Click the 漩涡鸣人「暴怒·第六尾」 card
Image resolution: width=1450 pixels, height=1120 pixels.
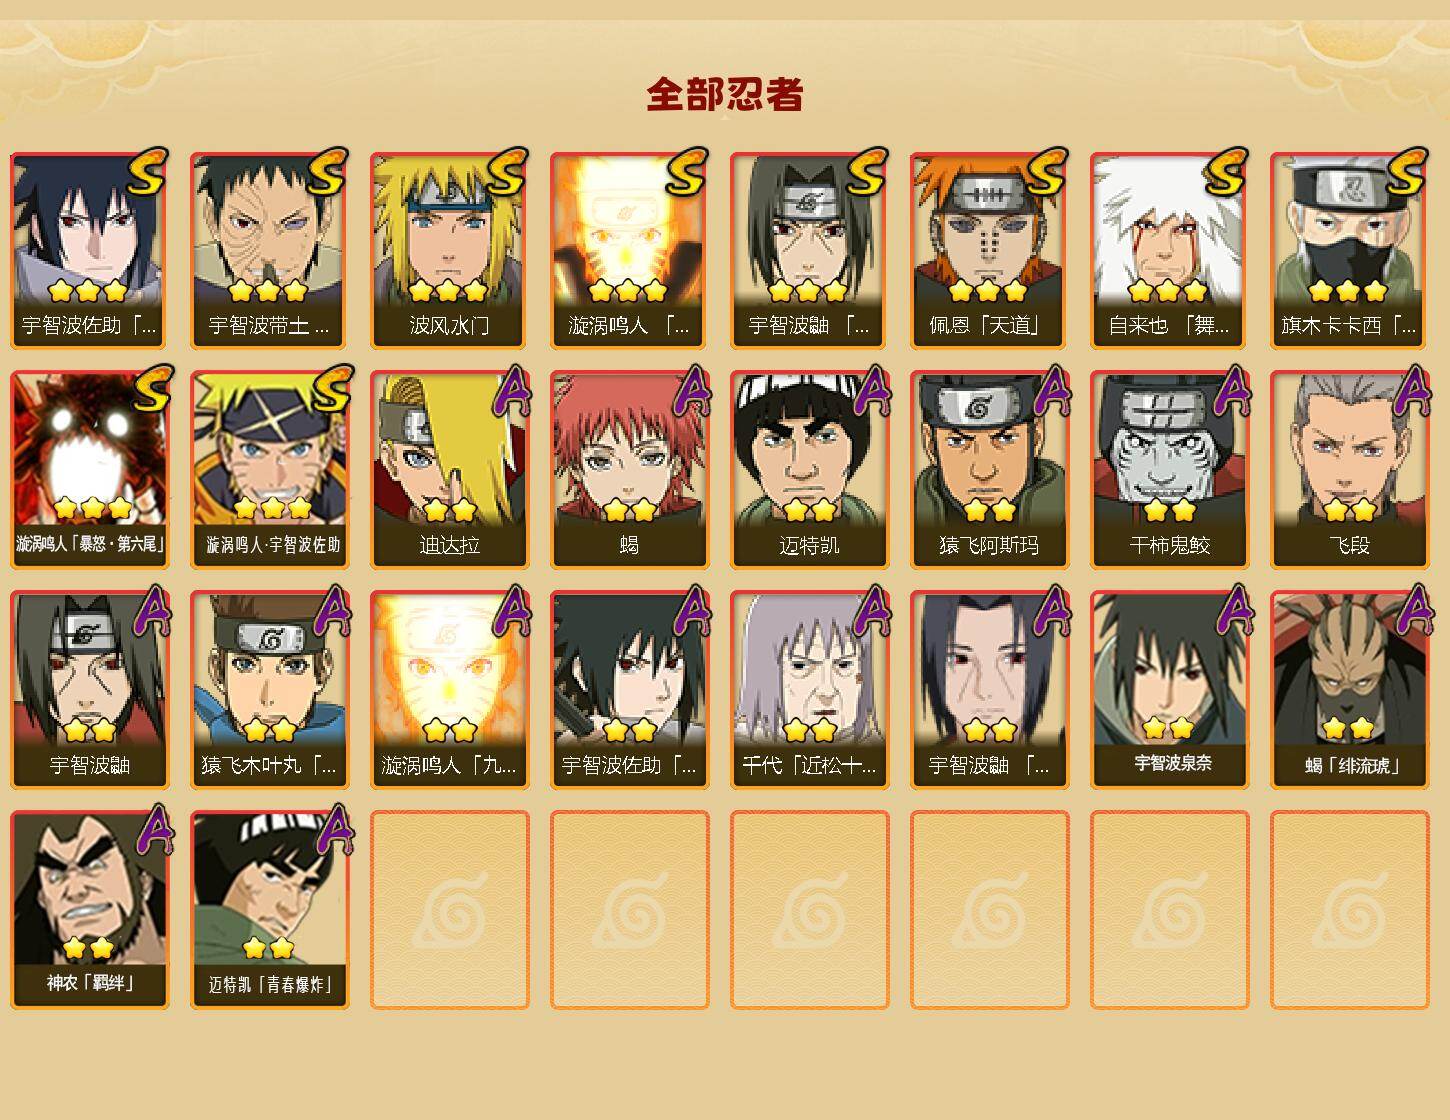[x=89, y=470]
